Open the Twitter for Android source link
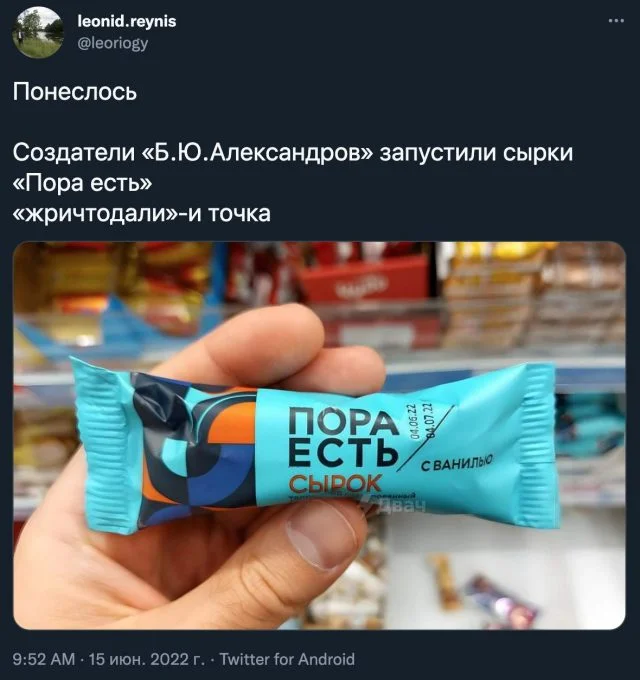The image size is (640, 680). 287,659
